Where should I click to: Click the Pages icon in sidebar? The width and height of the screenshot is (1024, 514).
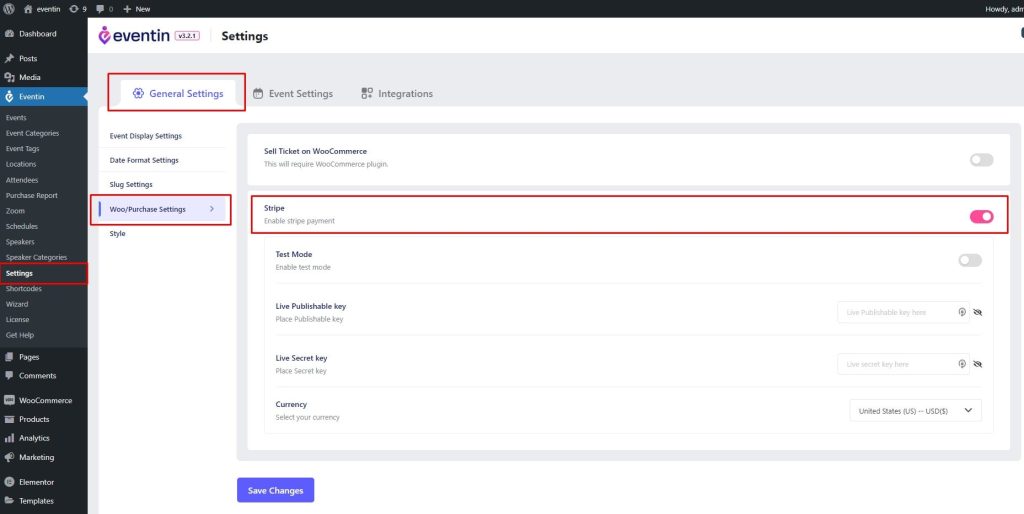(9, 357)
